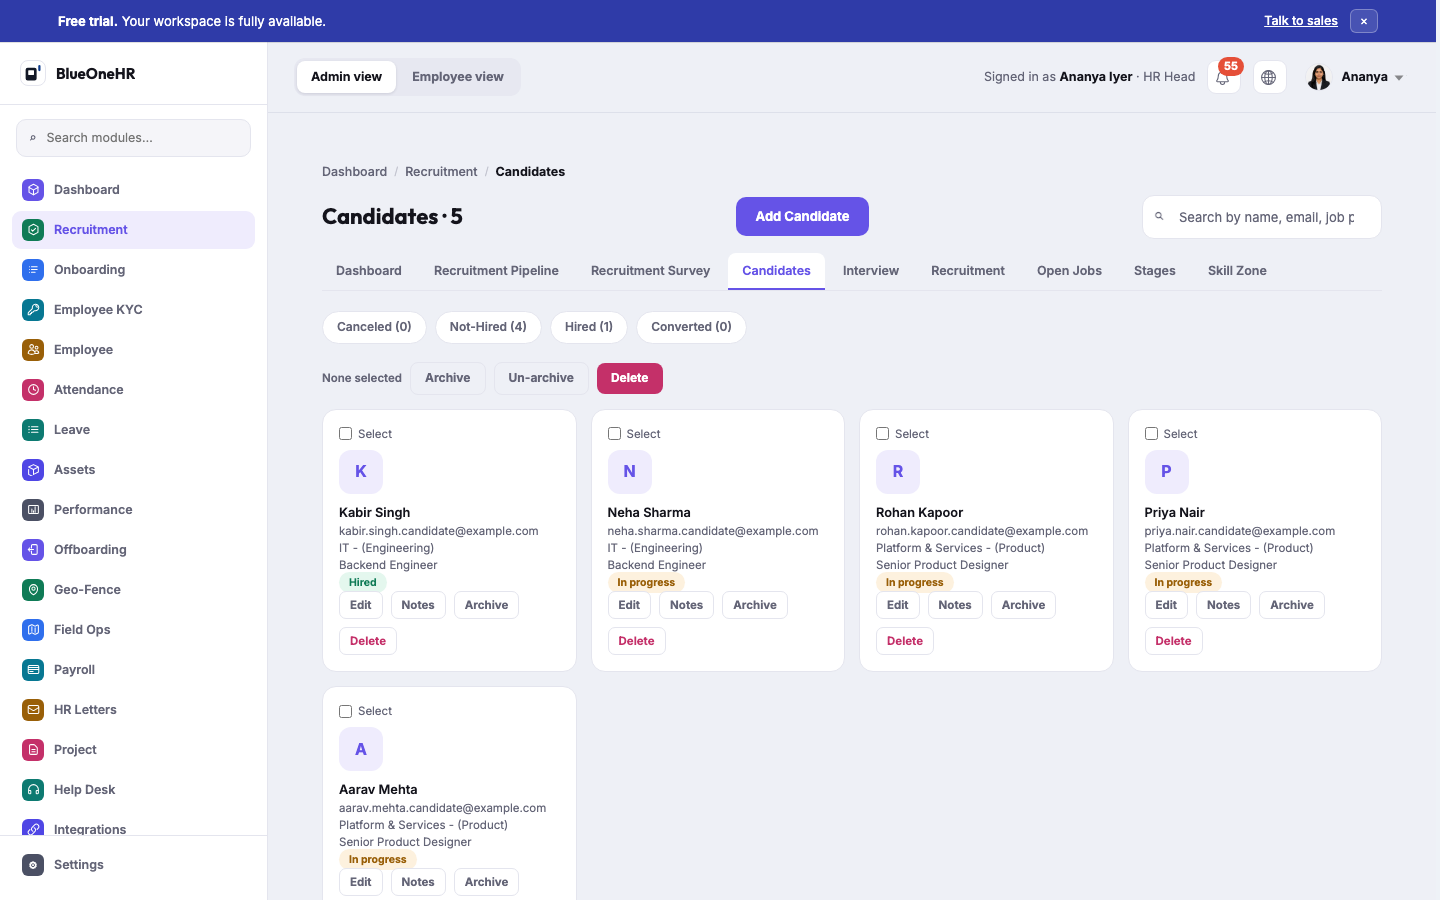Click the Performance sidebar icon
This screenshot has width=1440, height=900.
pos(33,510)
